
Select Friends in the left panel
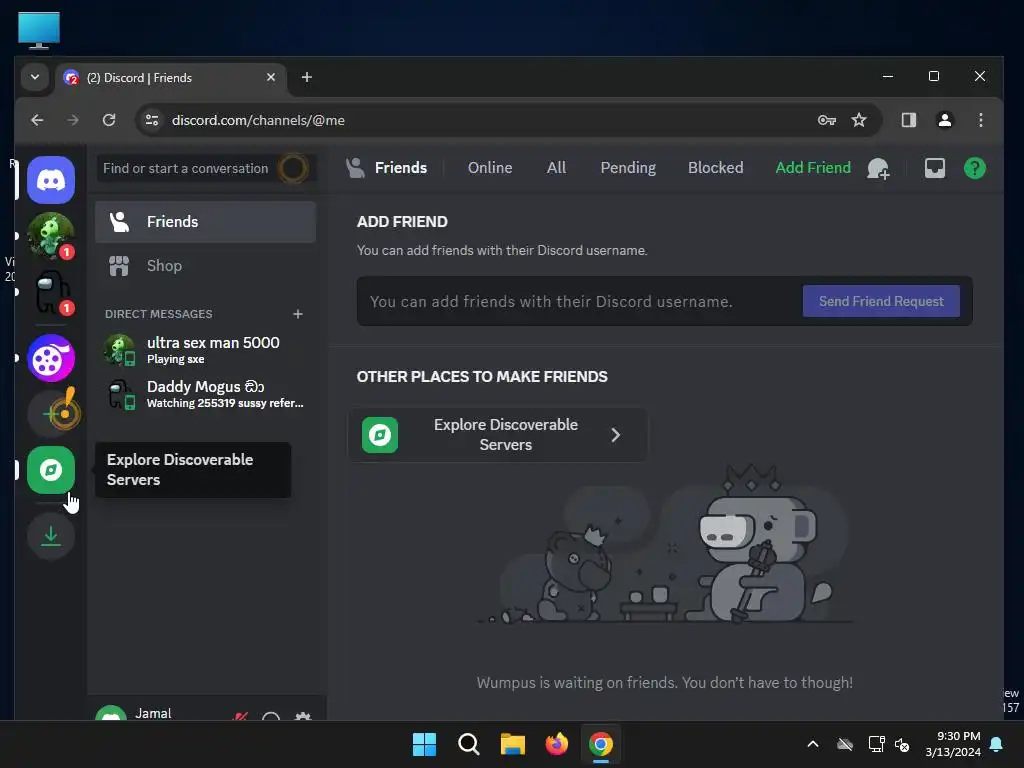coord(206,222)
